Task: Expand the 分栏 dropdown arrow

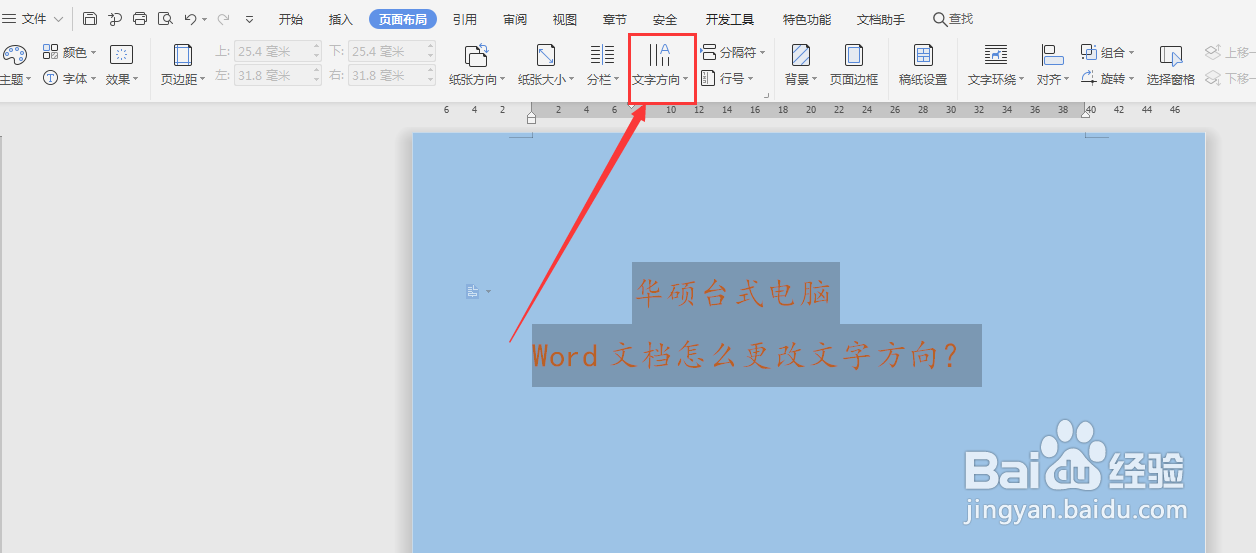Action: click(x=616, y=80)
